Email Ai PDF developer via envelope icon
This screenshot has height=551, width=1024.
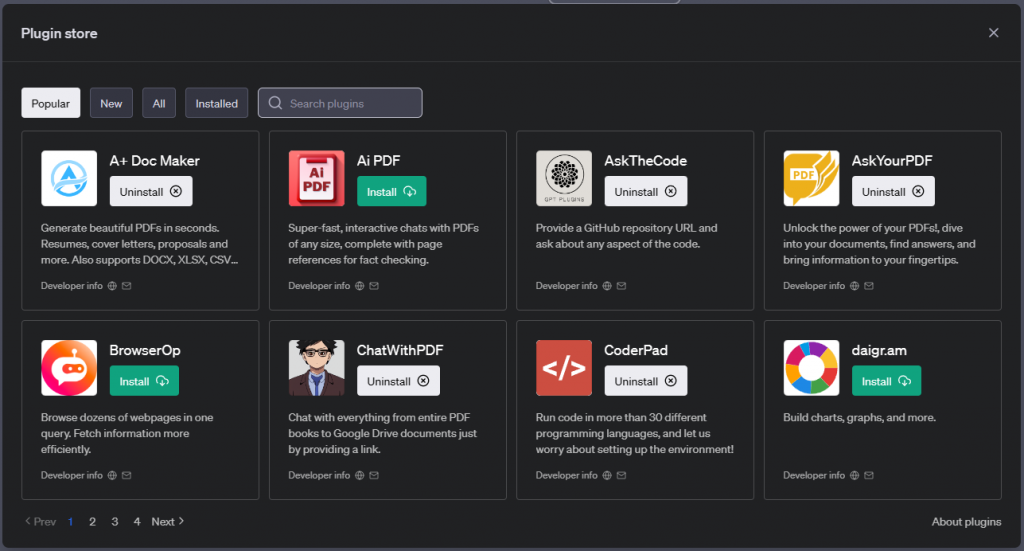point(374,286)
